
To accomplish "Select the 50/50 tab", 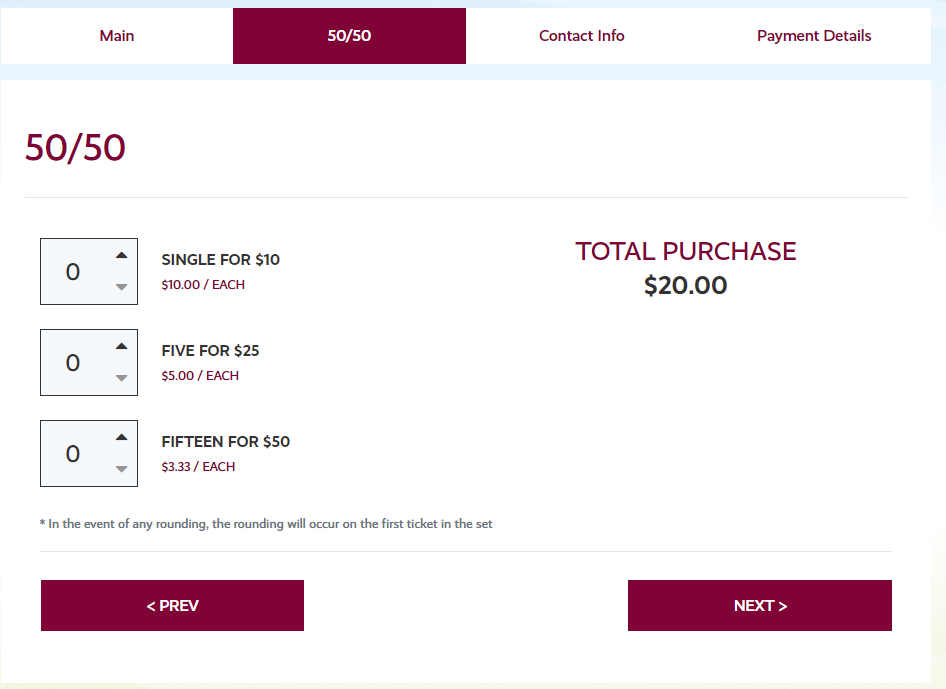I will 349,36.
